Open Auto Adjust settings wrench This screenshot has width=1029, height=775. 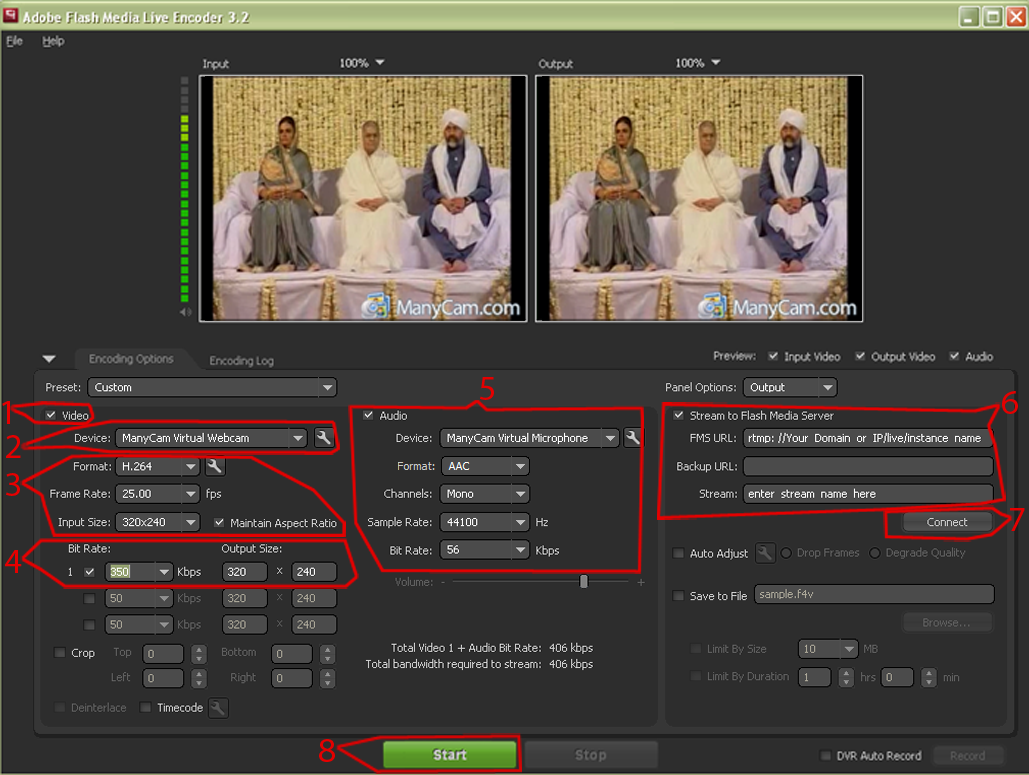765,553
